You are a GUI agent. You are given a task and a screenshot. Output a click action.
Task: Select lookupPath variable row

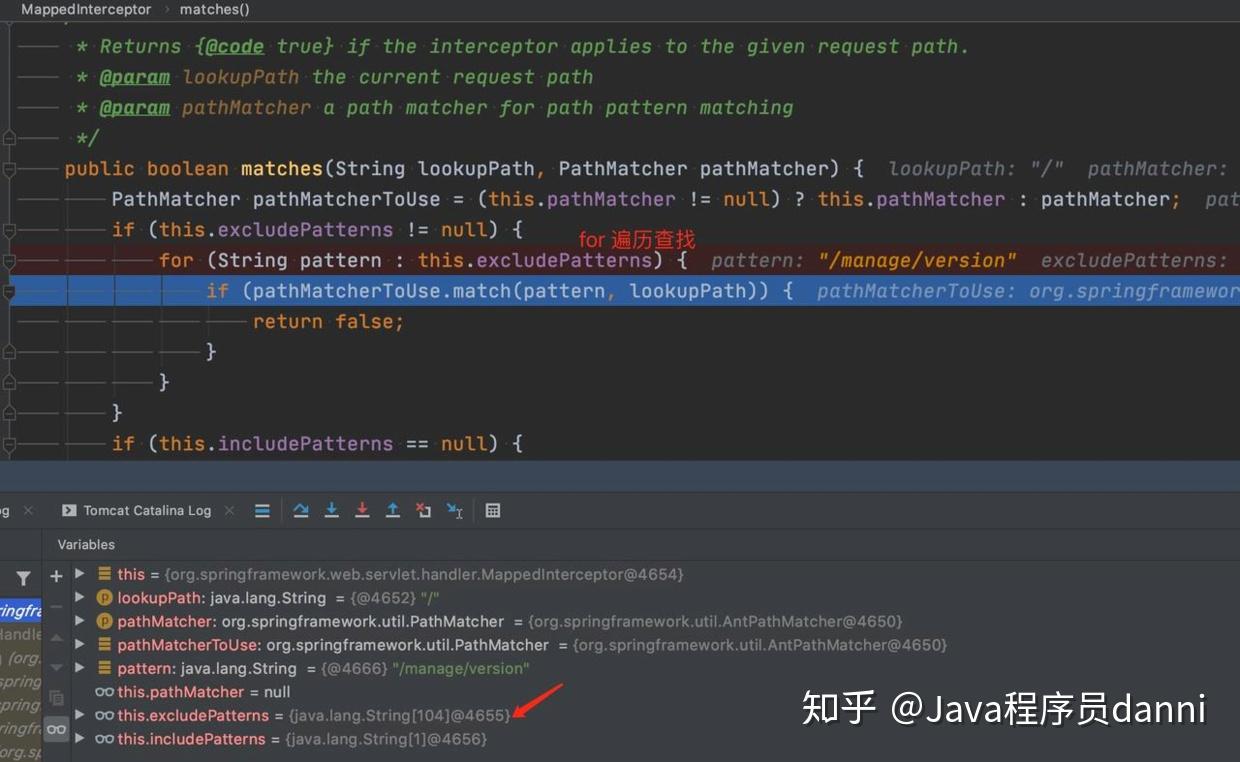(268, 598)
